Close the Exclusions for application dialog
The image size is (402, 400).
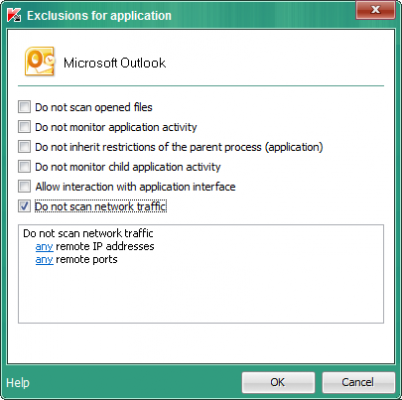coord(375,10)
